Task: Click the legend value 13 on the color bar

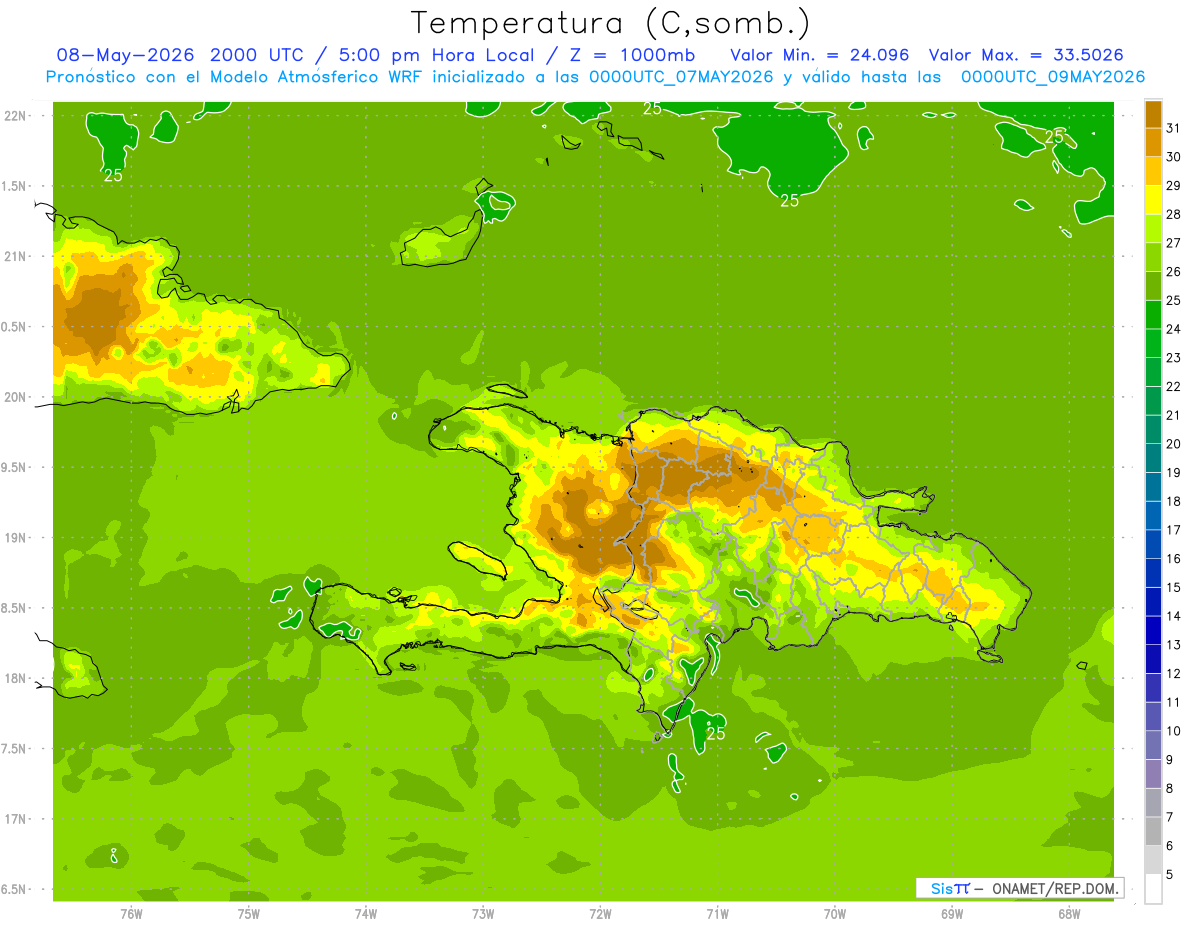Action: pyautogui.click(x=1173, y=645)
